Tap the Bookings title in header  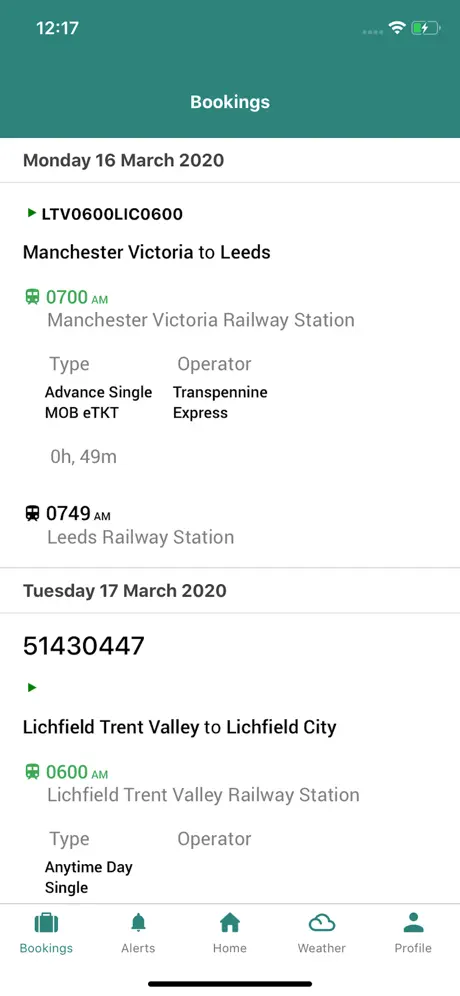pyautogui.click(x=230, y=102)
